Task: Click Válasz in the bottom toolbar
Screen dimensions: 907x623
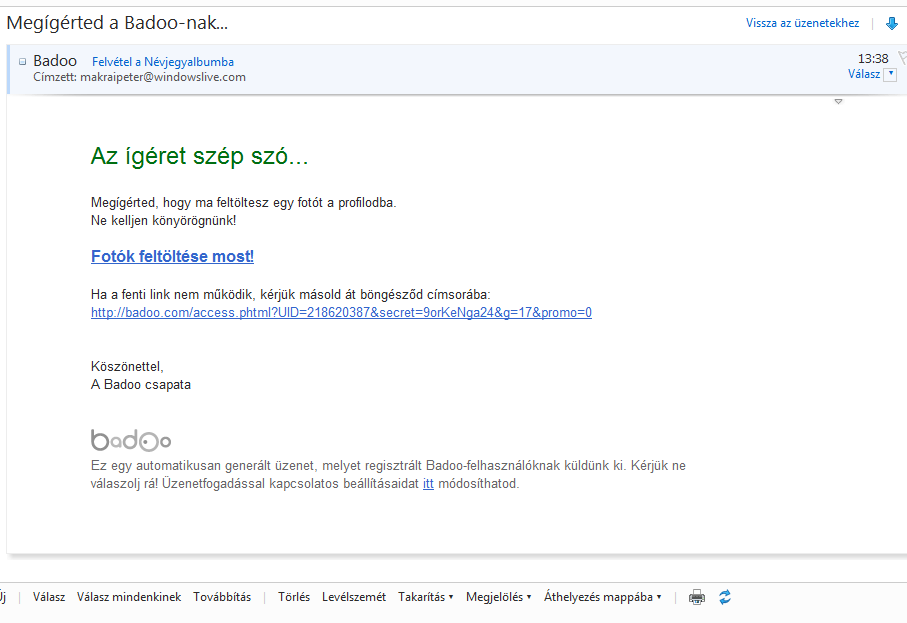Action: coord(49,597)
